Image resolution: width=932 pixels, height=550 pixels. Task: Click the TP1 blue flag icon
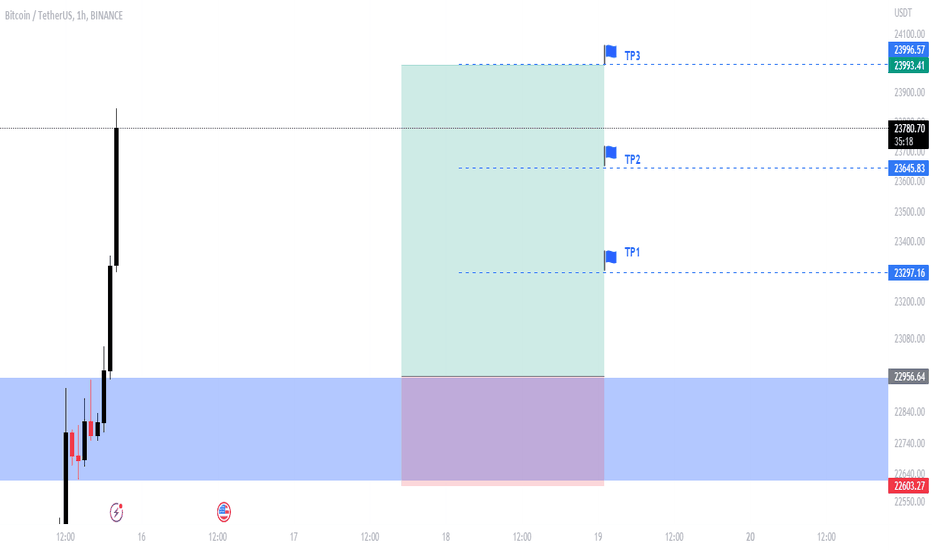point(610,257)
